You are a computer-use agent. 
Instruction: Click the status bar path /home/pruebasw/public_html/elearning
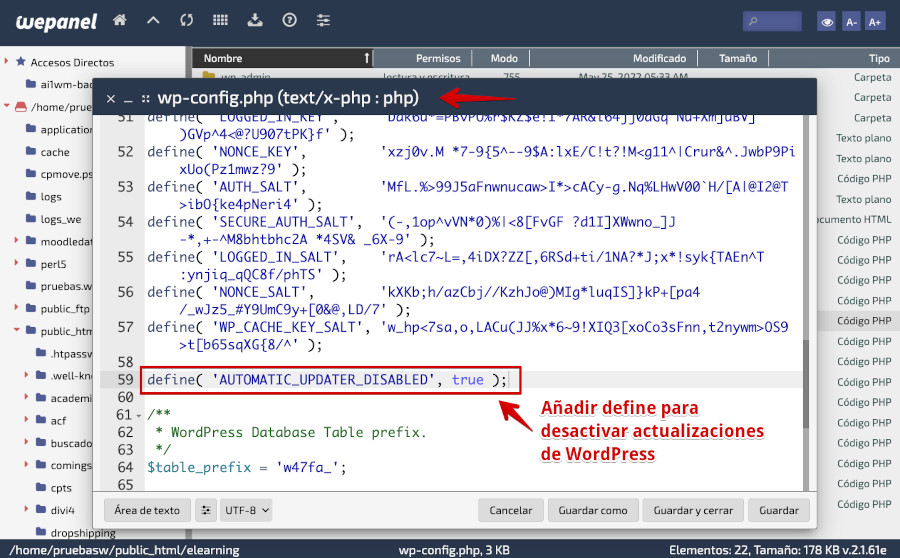(x=125, y=550)
